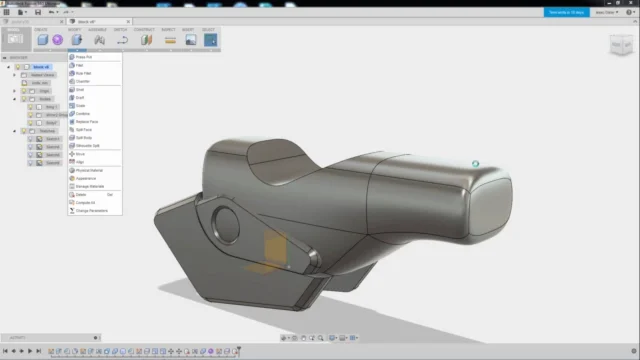Screen dimensions: 640x360
Task: Toggle the root component lightbulb
Action: (18, 67)
